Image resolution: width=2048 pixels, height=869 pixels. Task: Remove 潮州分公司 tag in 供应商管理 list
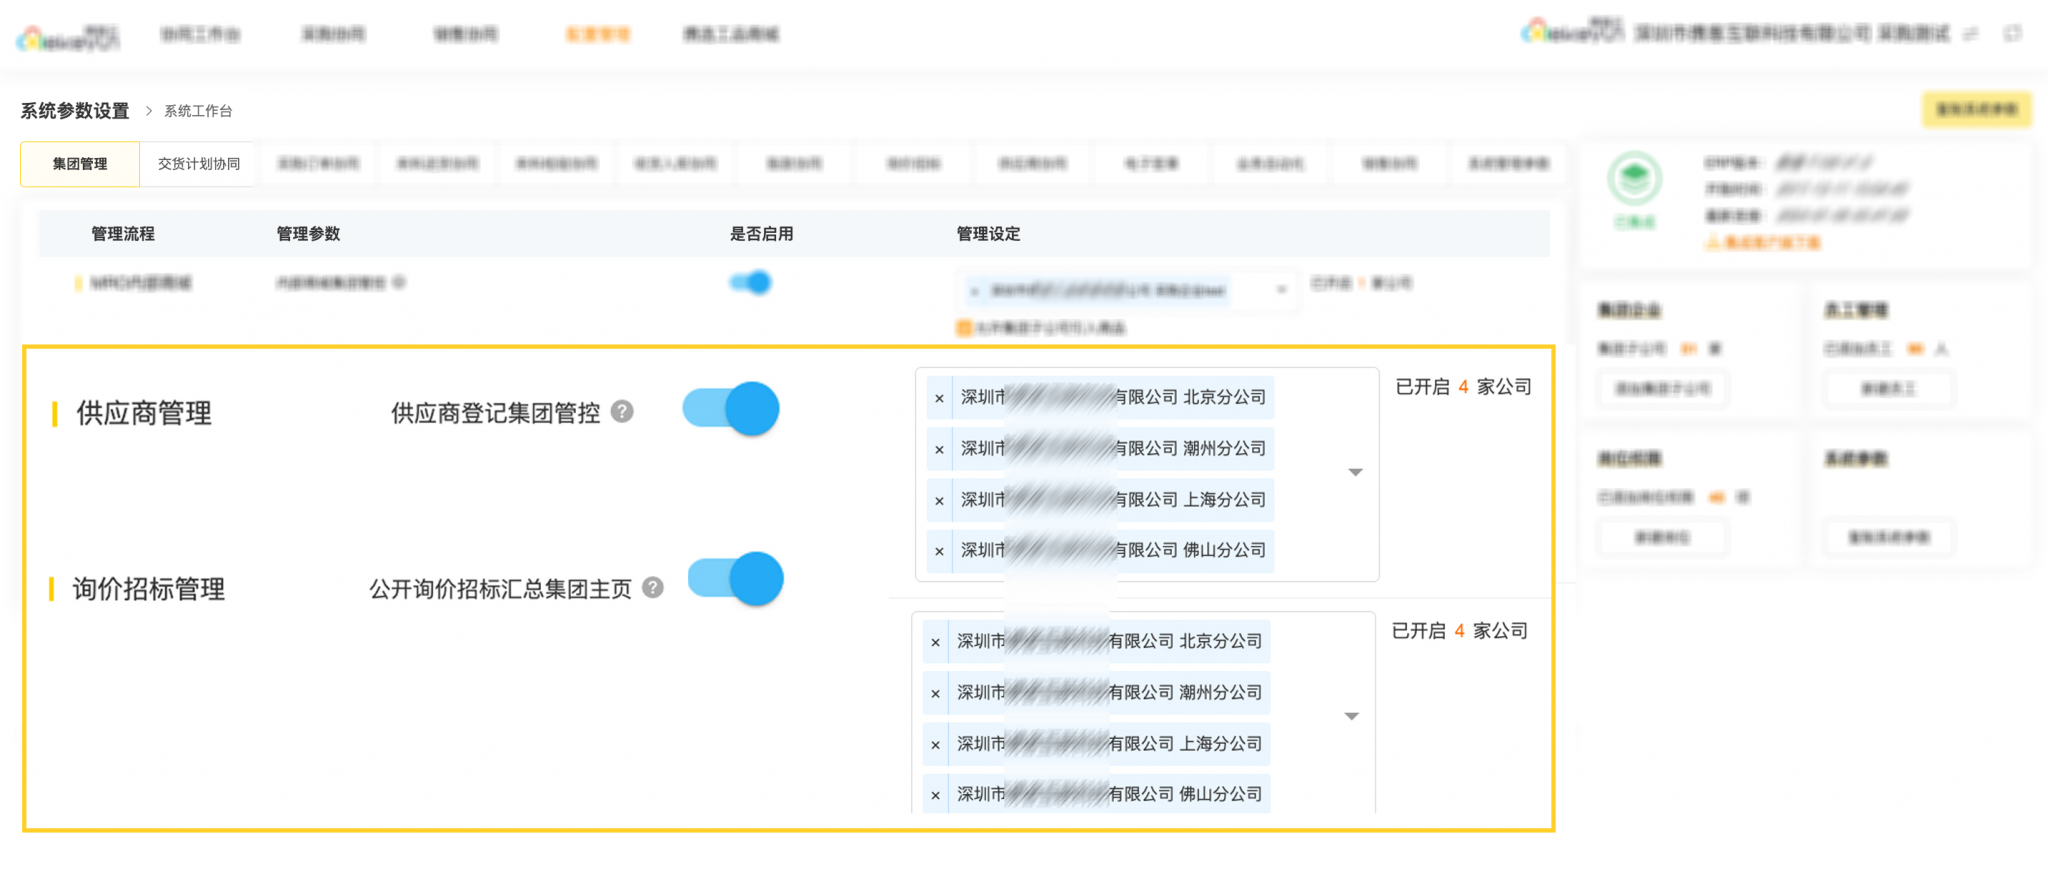tap(939, 449)
